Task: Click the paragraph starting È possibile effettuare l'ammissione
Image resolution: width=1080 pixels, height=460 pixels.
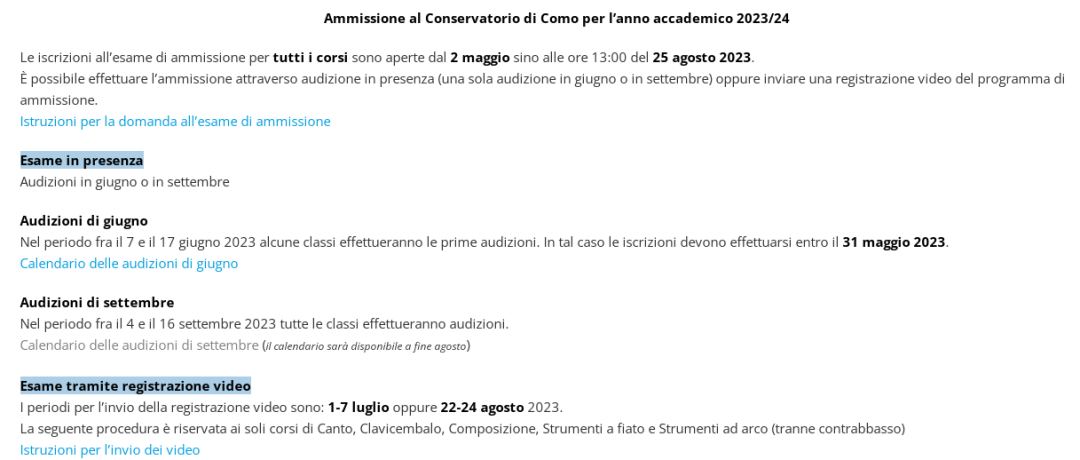Action: tap(540, 79)
